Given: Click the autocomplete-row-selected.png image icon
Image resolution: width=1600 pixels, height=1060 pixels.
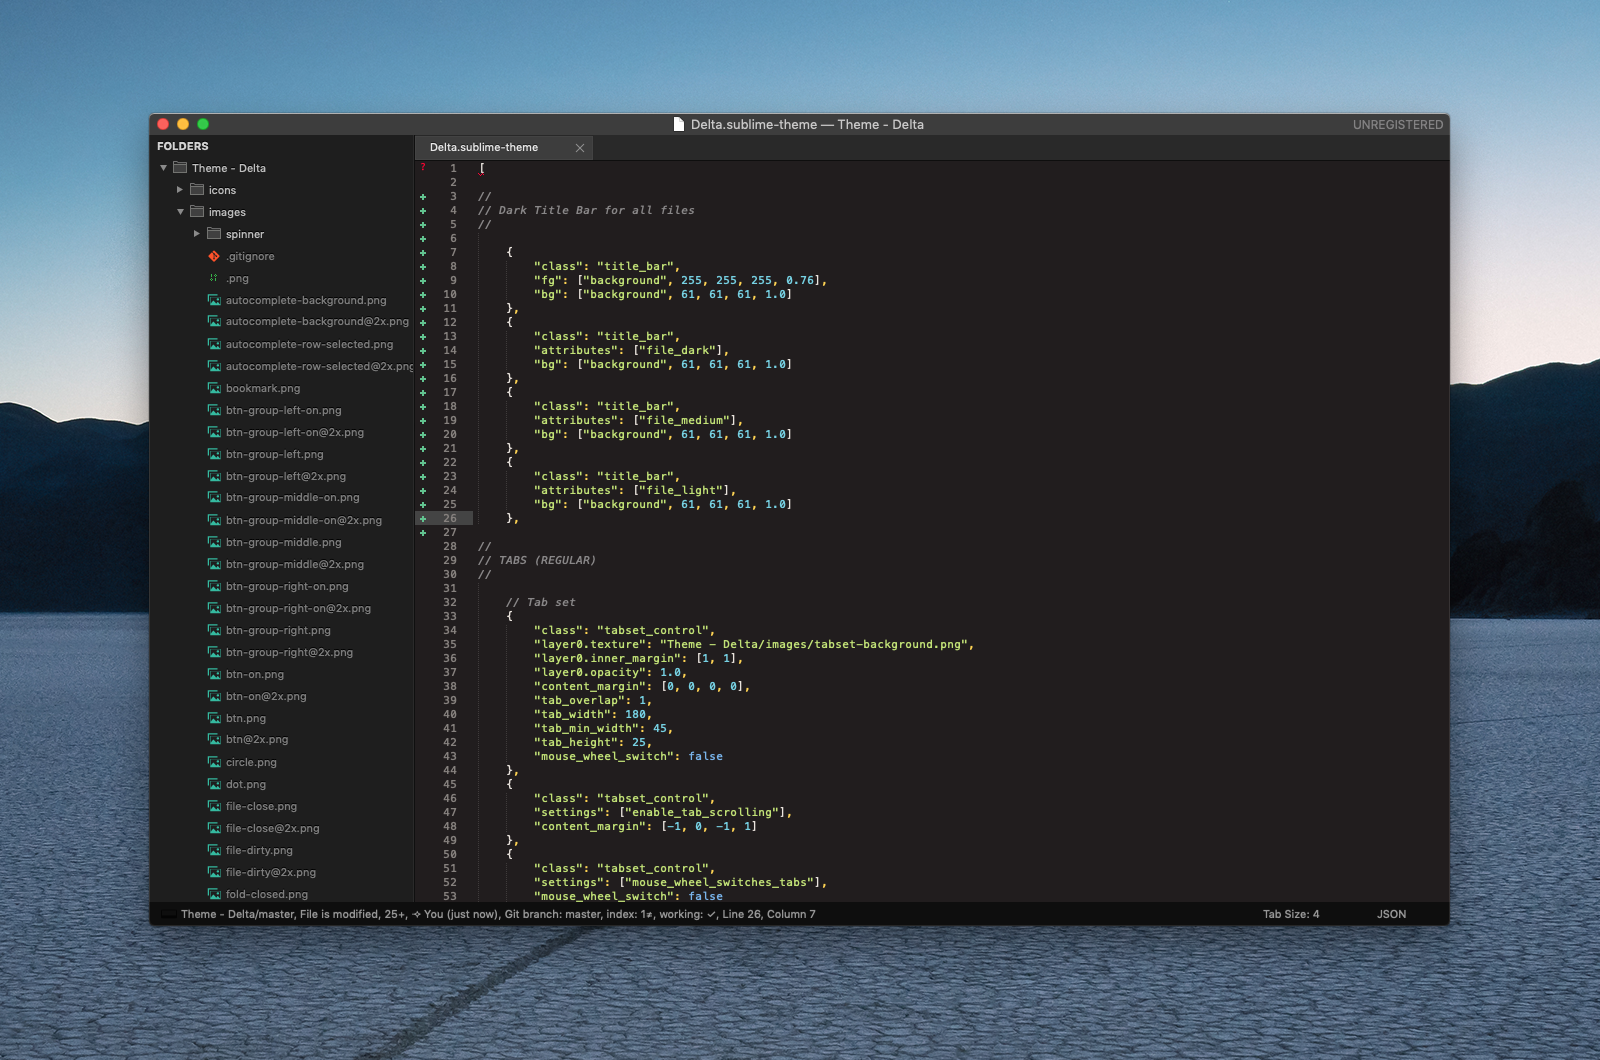Looking at the screenshot, I should tap(214, 344).
